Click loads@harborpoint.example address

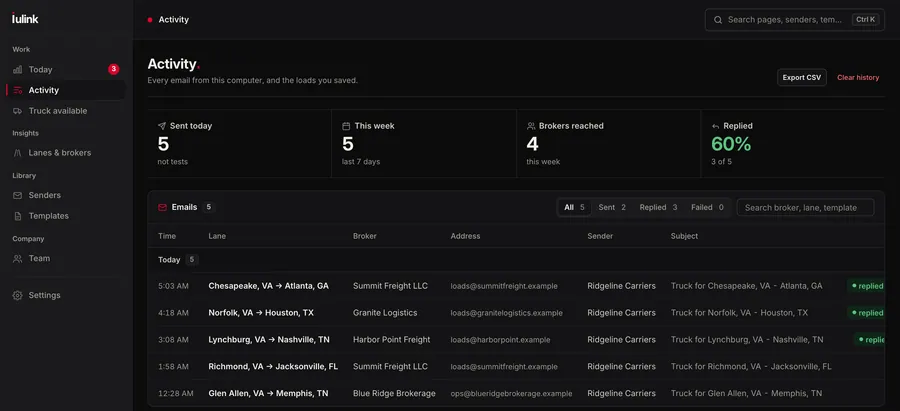pyautogui.click(x=501, y=340)
